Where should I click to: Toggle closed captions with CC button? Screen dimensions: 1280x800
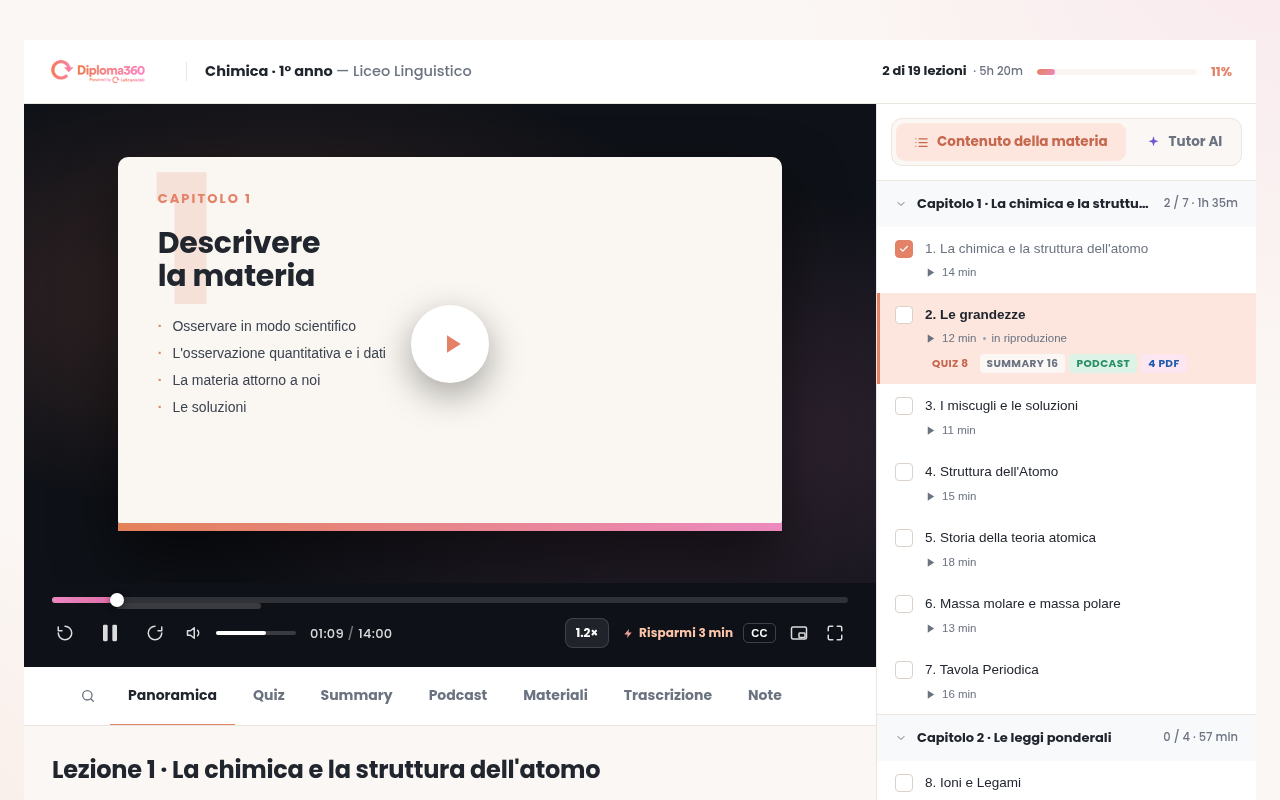coord(759,633)
